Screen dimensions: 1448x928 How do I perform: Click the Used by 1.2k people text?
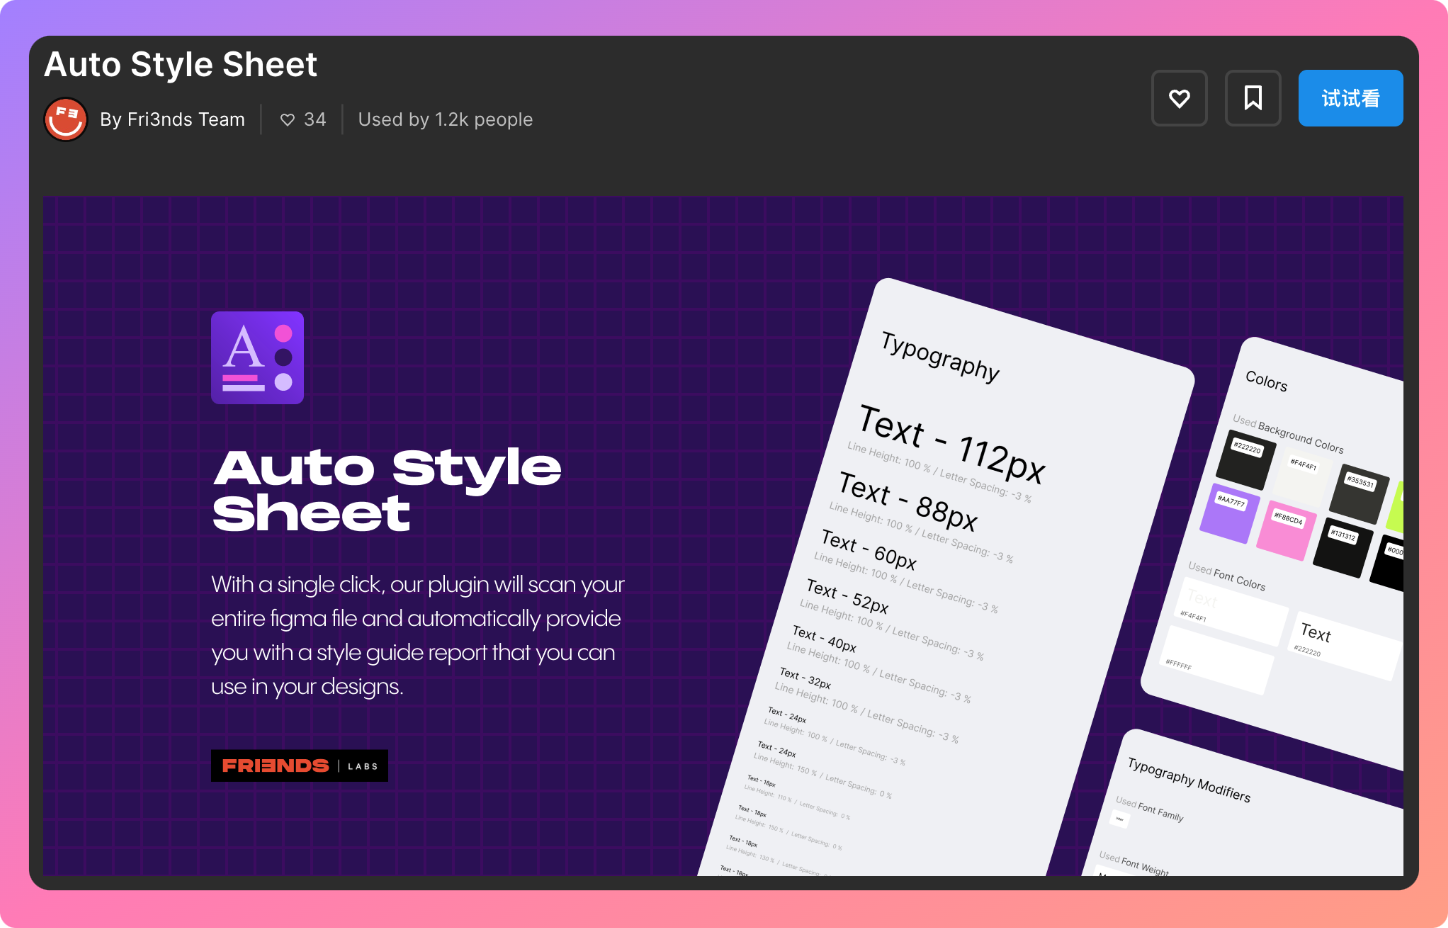point(445,119)
